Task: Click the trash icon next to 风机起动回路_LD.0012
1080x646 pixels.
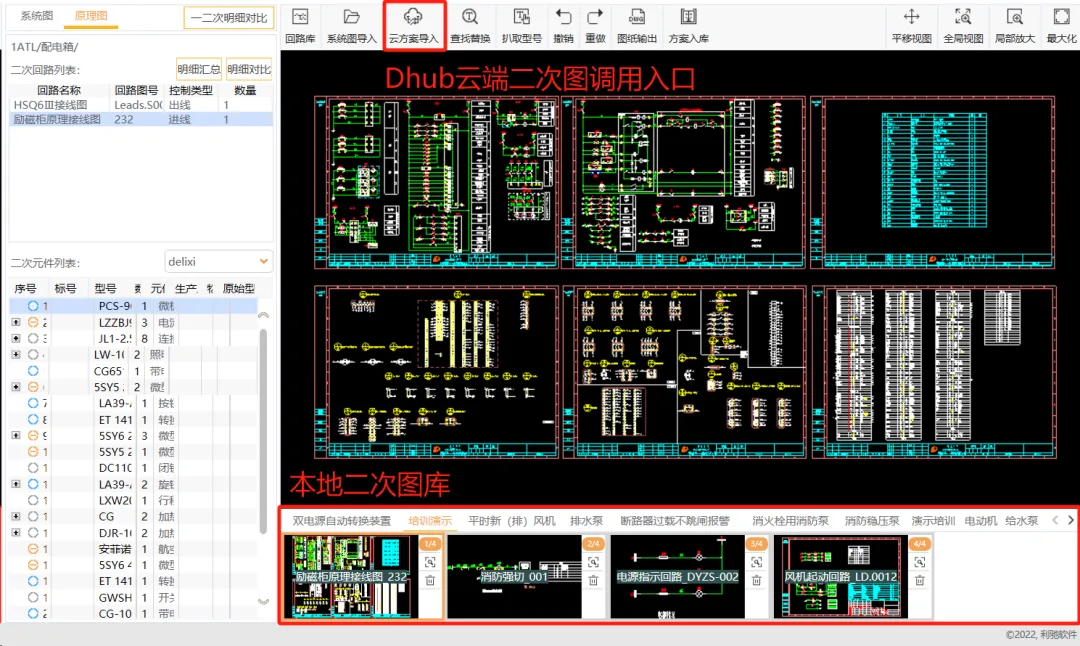Action: pos(920,581)
